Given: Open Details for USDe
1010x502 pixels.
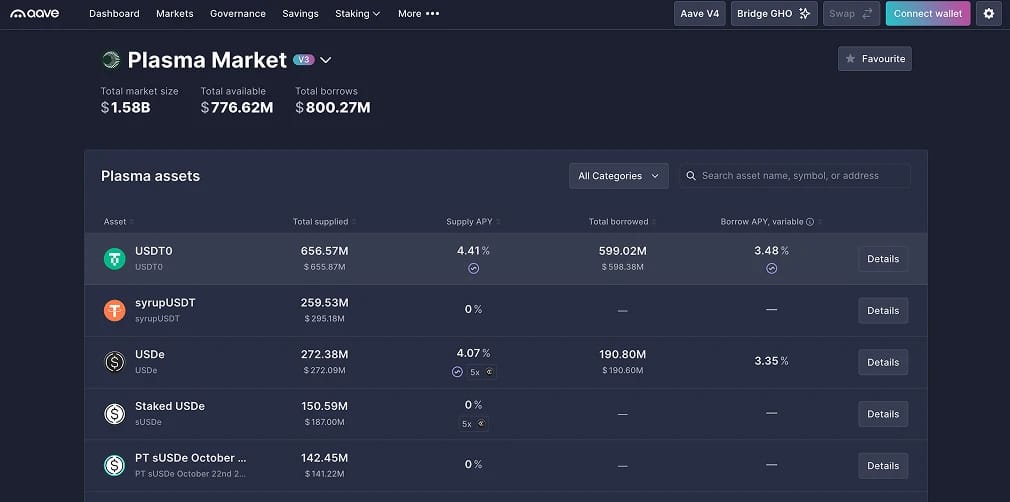Looking at the screenshot, I should [883, 362].
